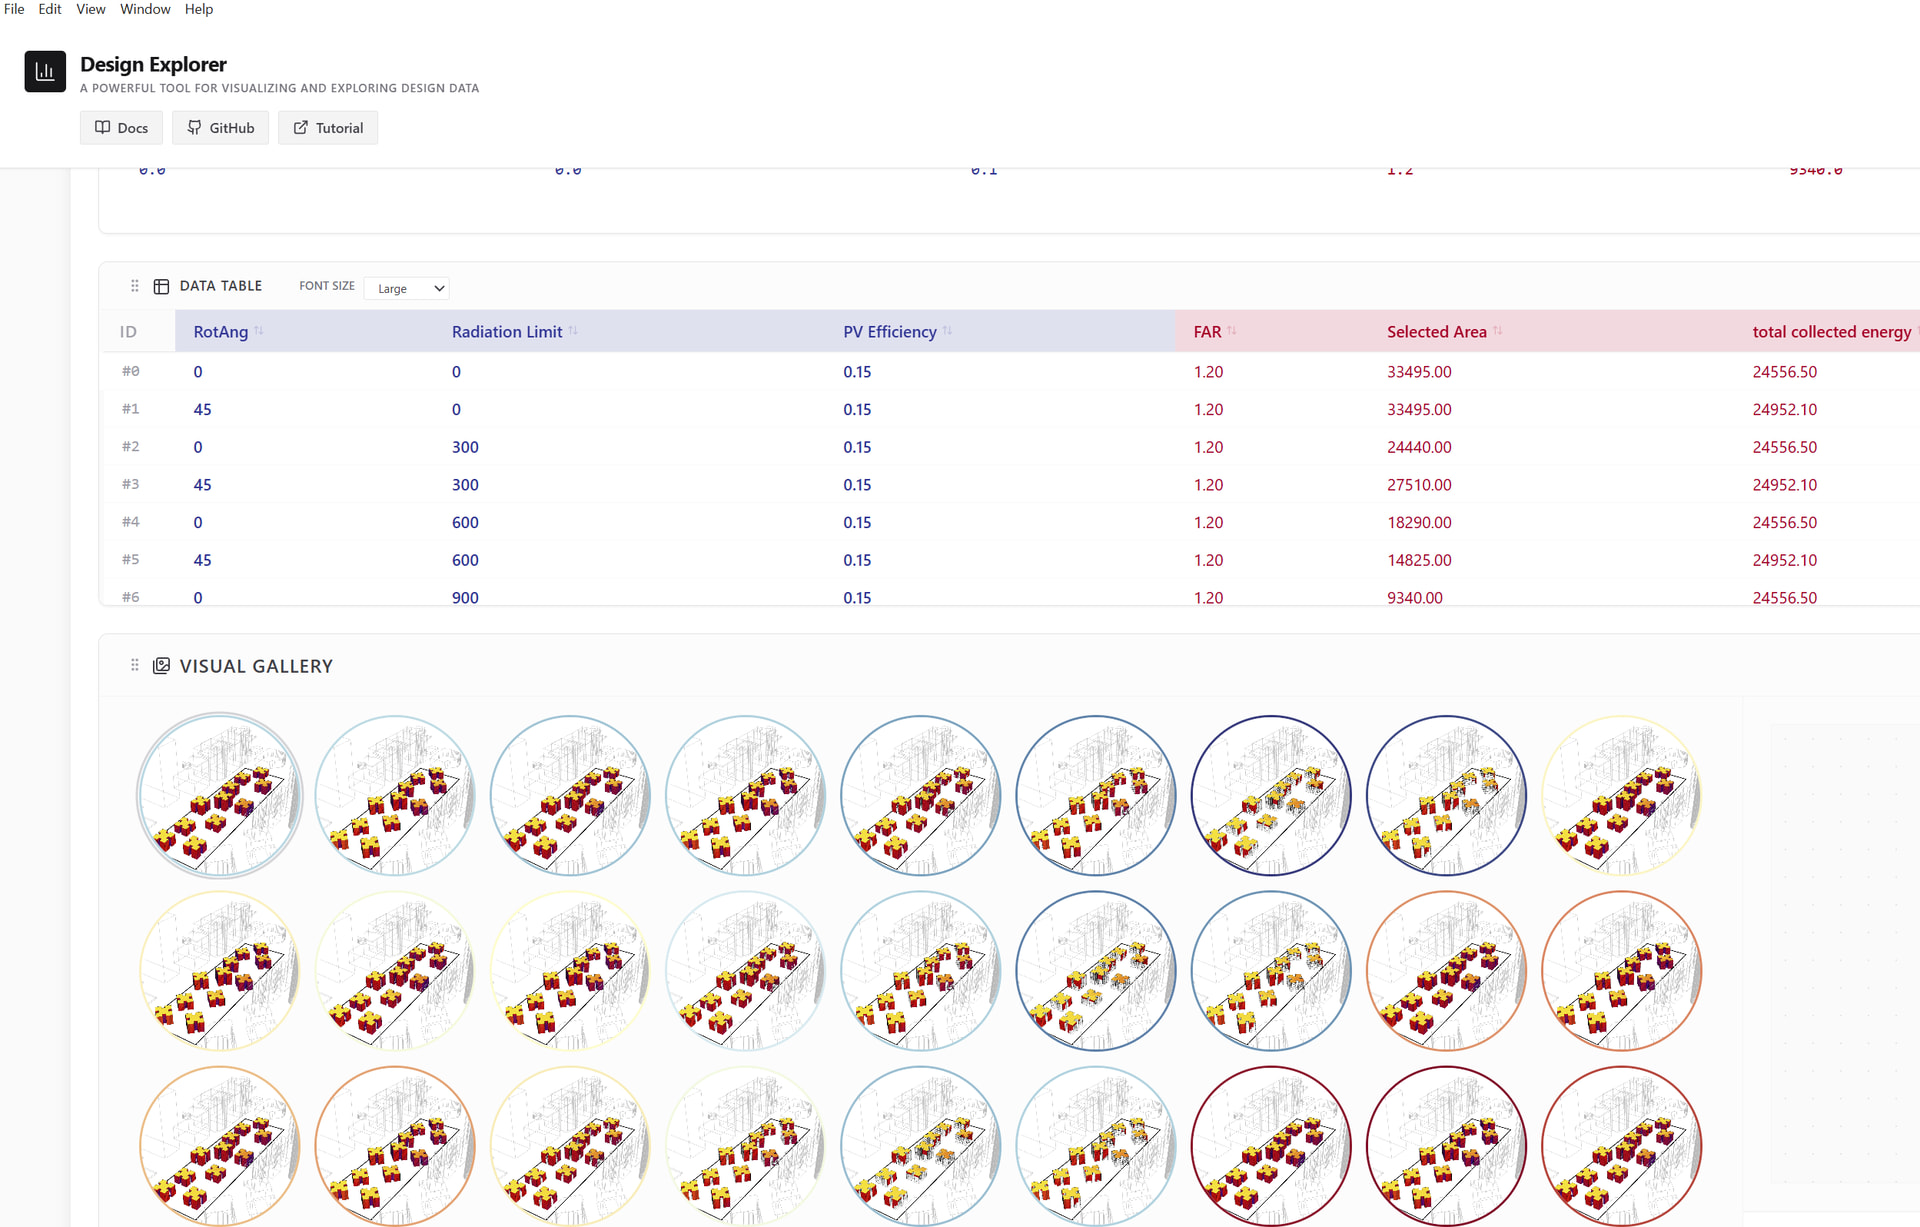Open the Font Size Large dropdown
This screenshot has height=1227, width=1920.
[407, 288]
